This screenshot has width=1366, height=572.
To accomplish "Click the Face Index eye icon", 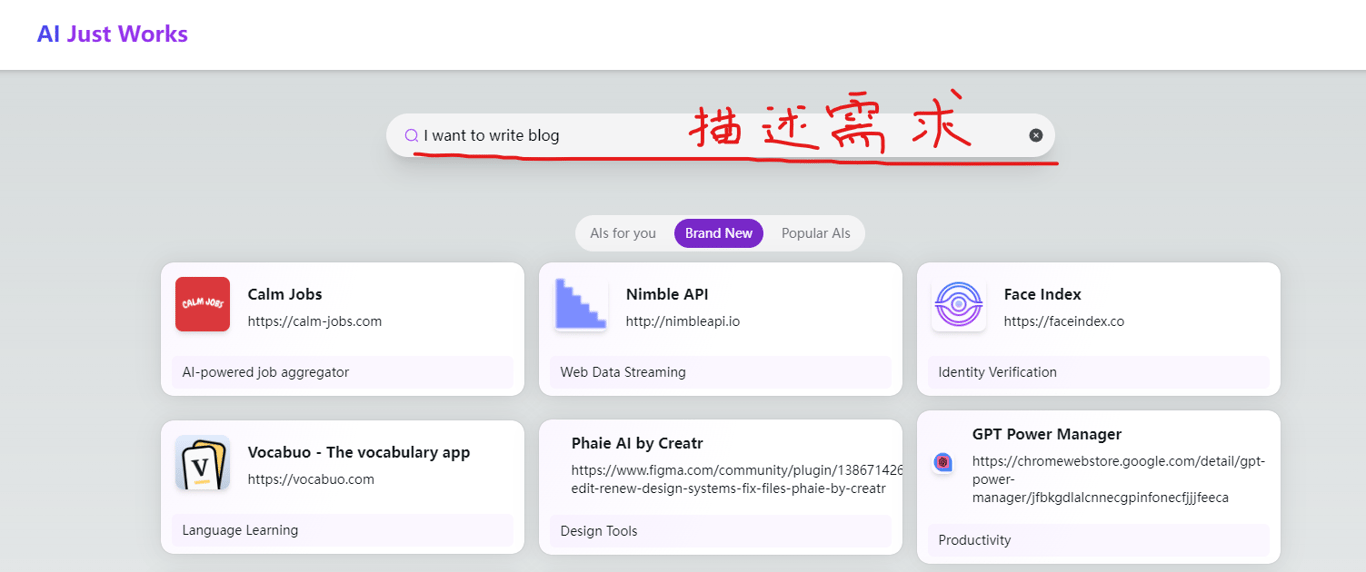I will (959, 304).
